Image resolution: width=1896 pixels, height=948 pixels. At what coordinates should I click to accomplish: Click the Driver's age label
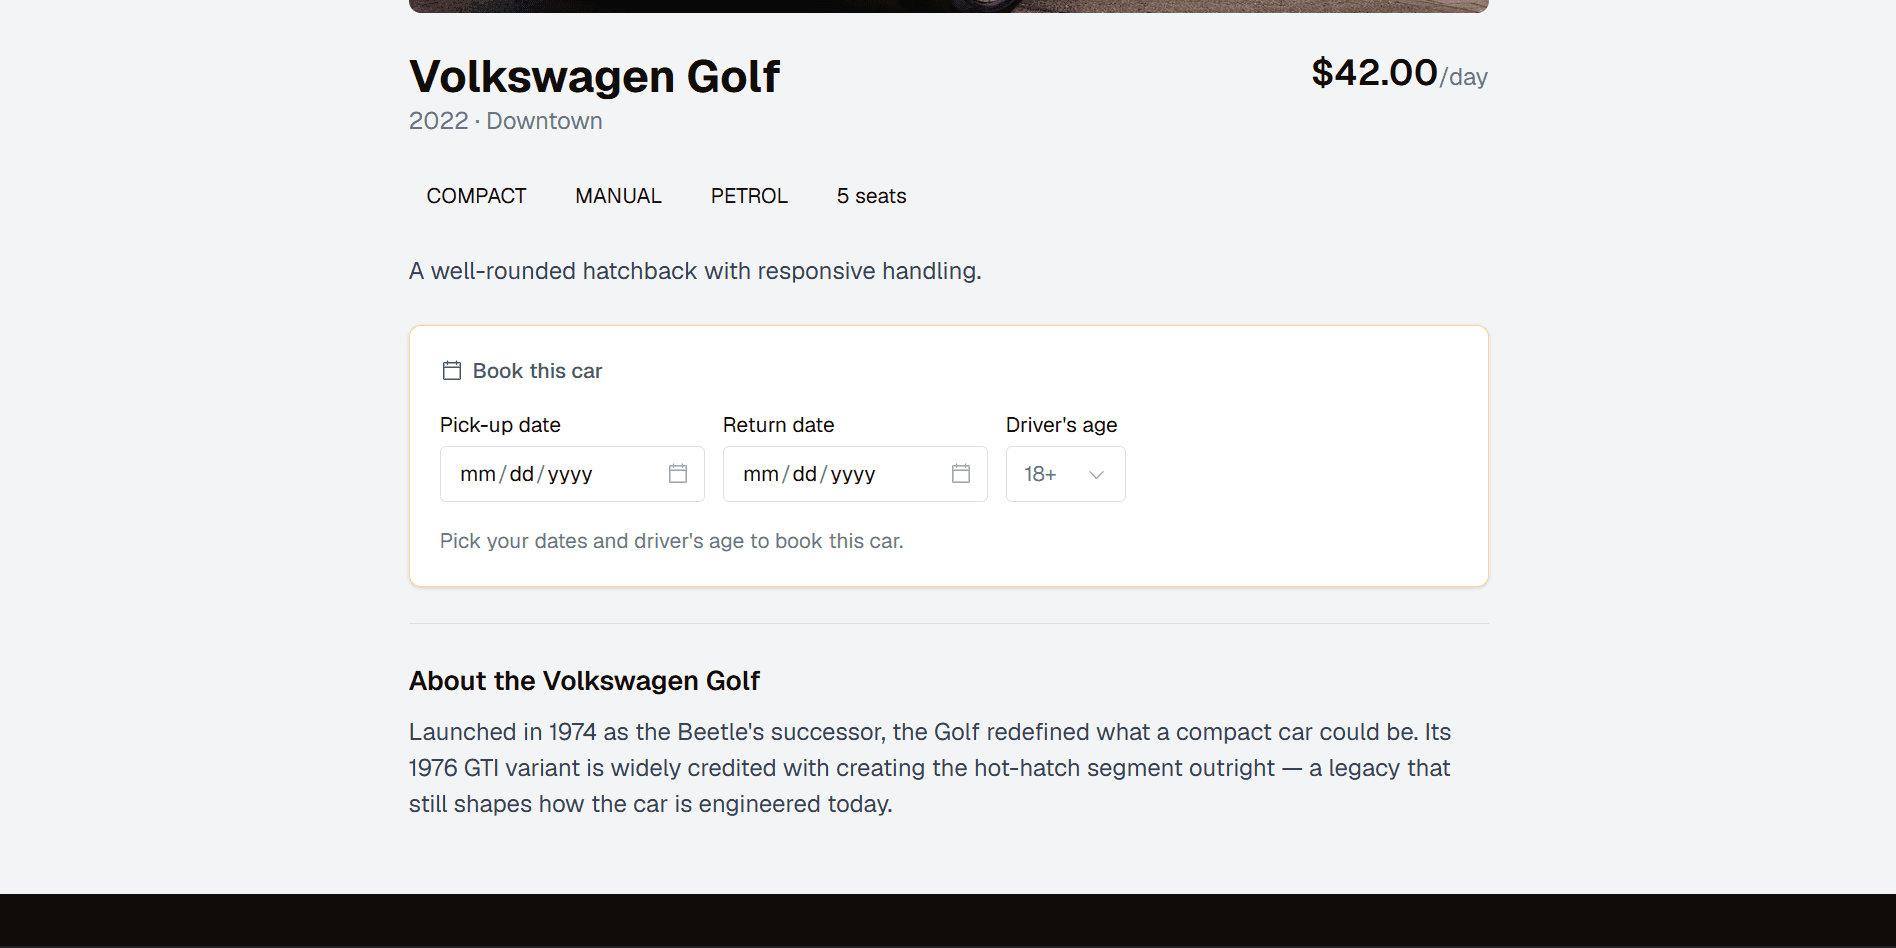(x=1061, y=425)
